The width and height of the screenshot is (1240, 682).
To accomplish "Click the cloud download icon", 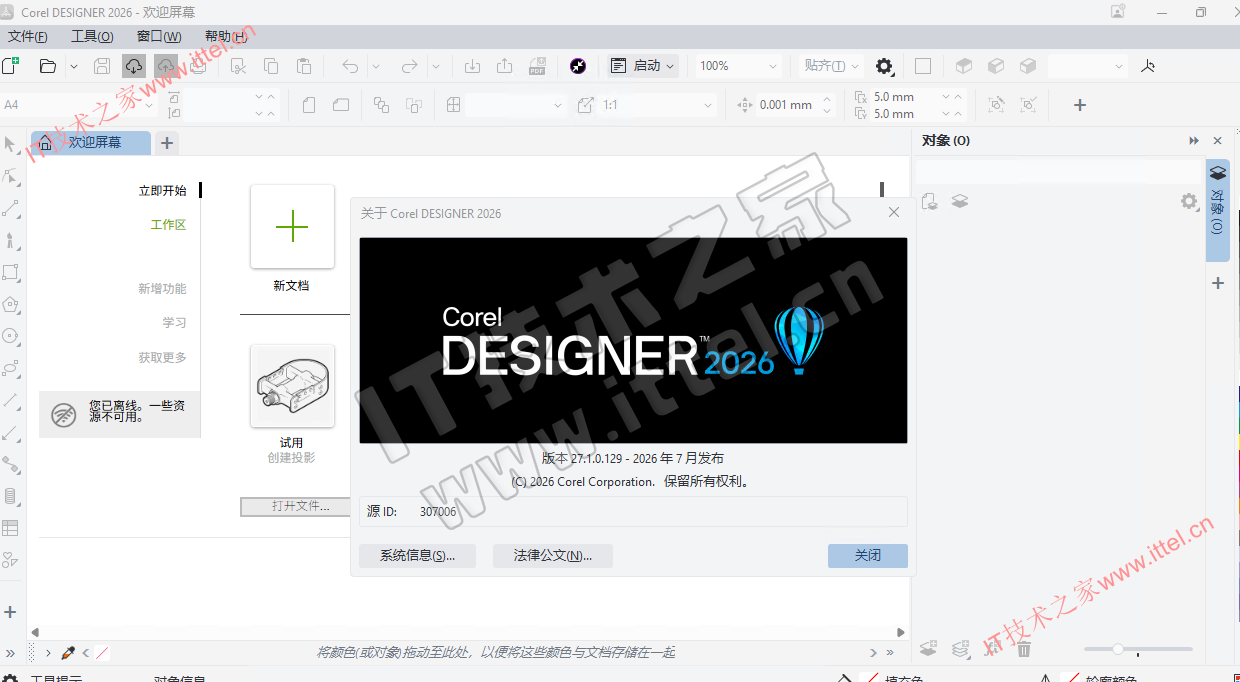I will tap(134, 66).
